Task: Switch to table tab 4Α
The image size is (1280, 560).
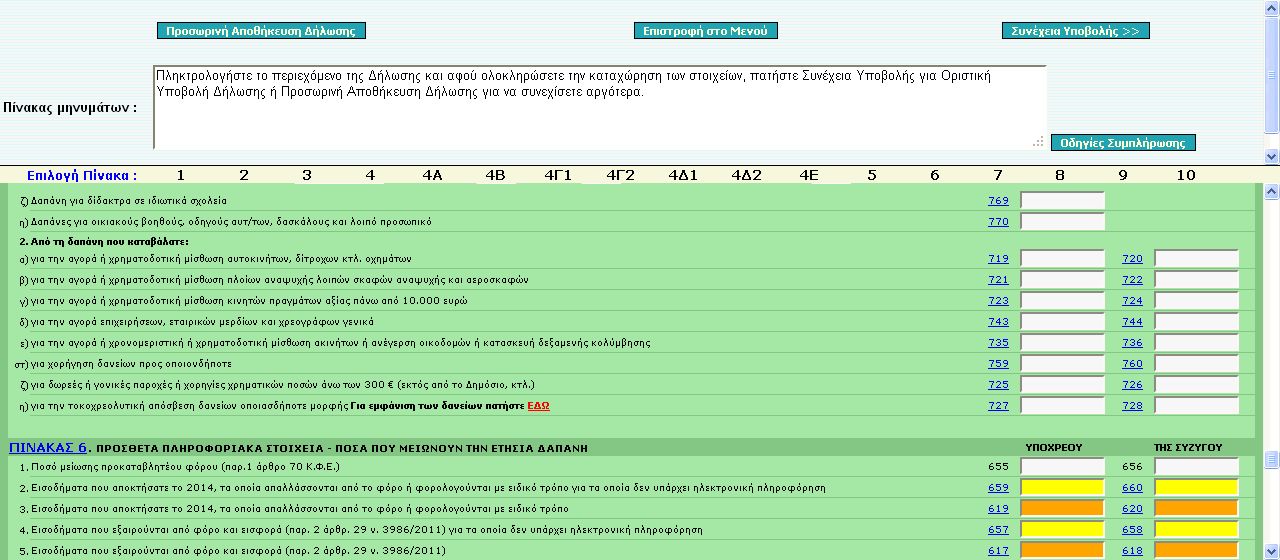Action: [x=432, y=175]
